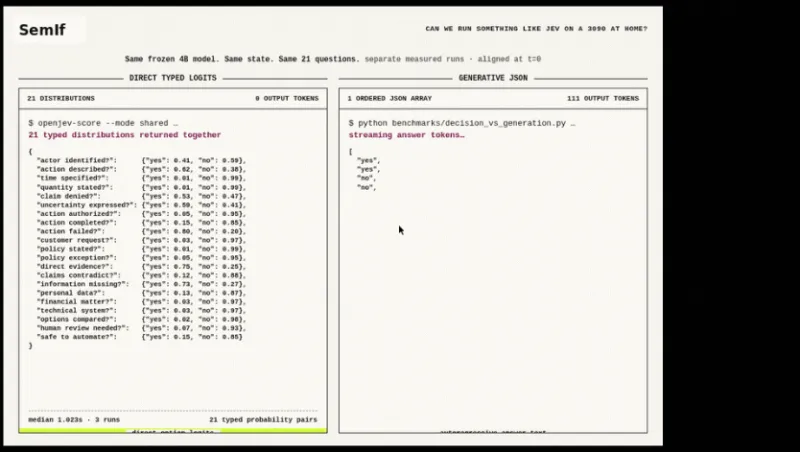Select the "technical system?" row

pyautogui.click(x=141, y=310)
